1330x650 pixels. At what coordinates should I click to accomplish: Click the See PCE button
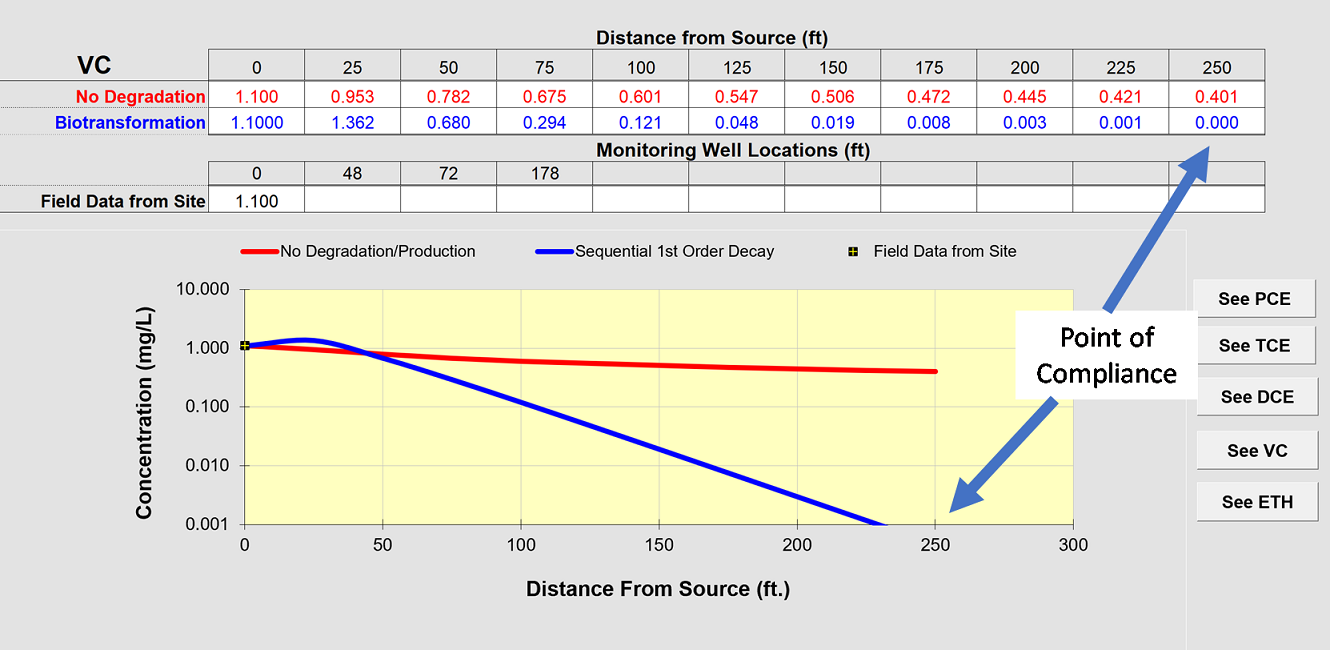(x=1255, y=299)
